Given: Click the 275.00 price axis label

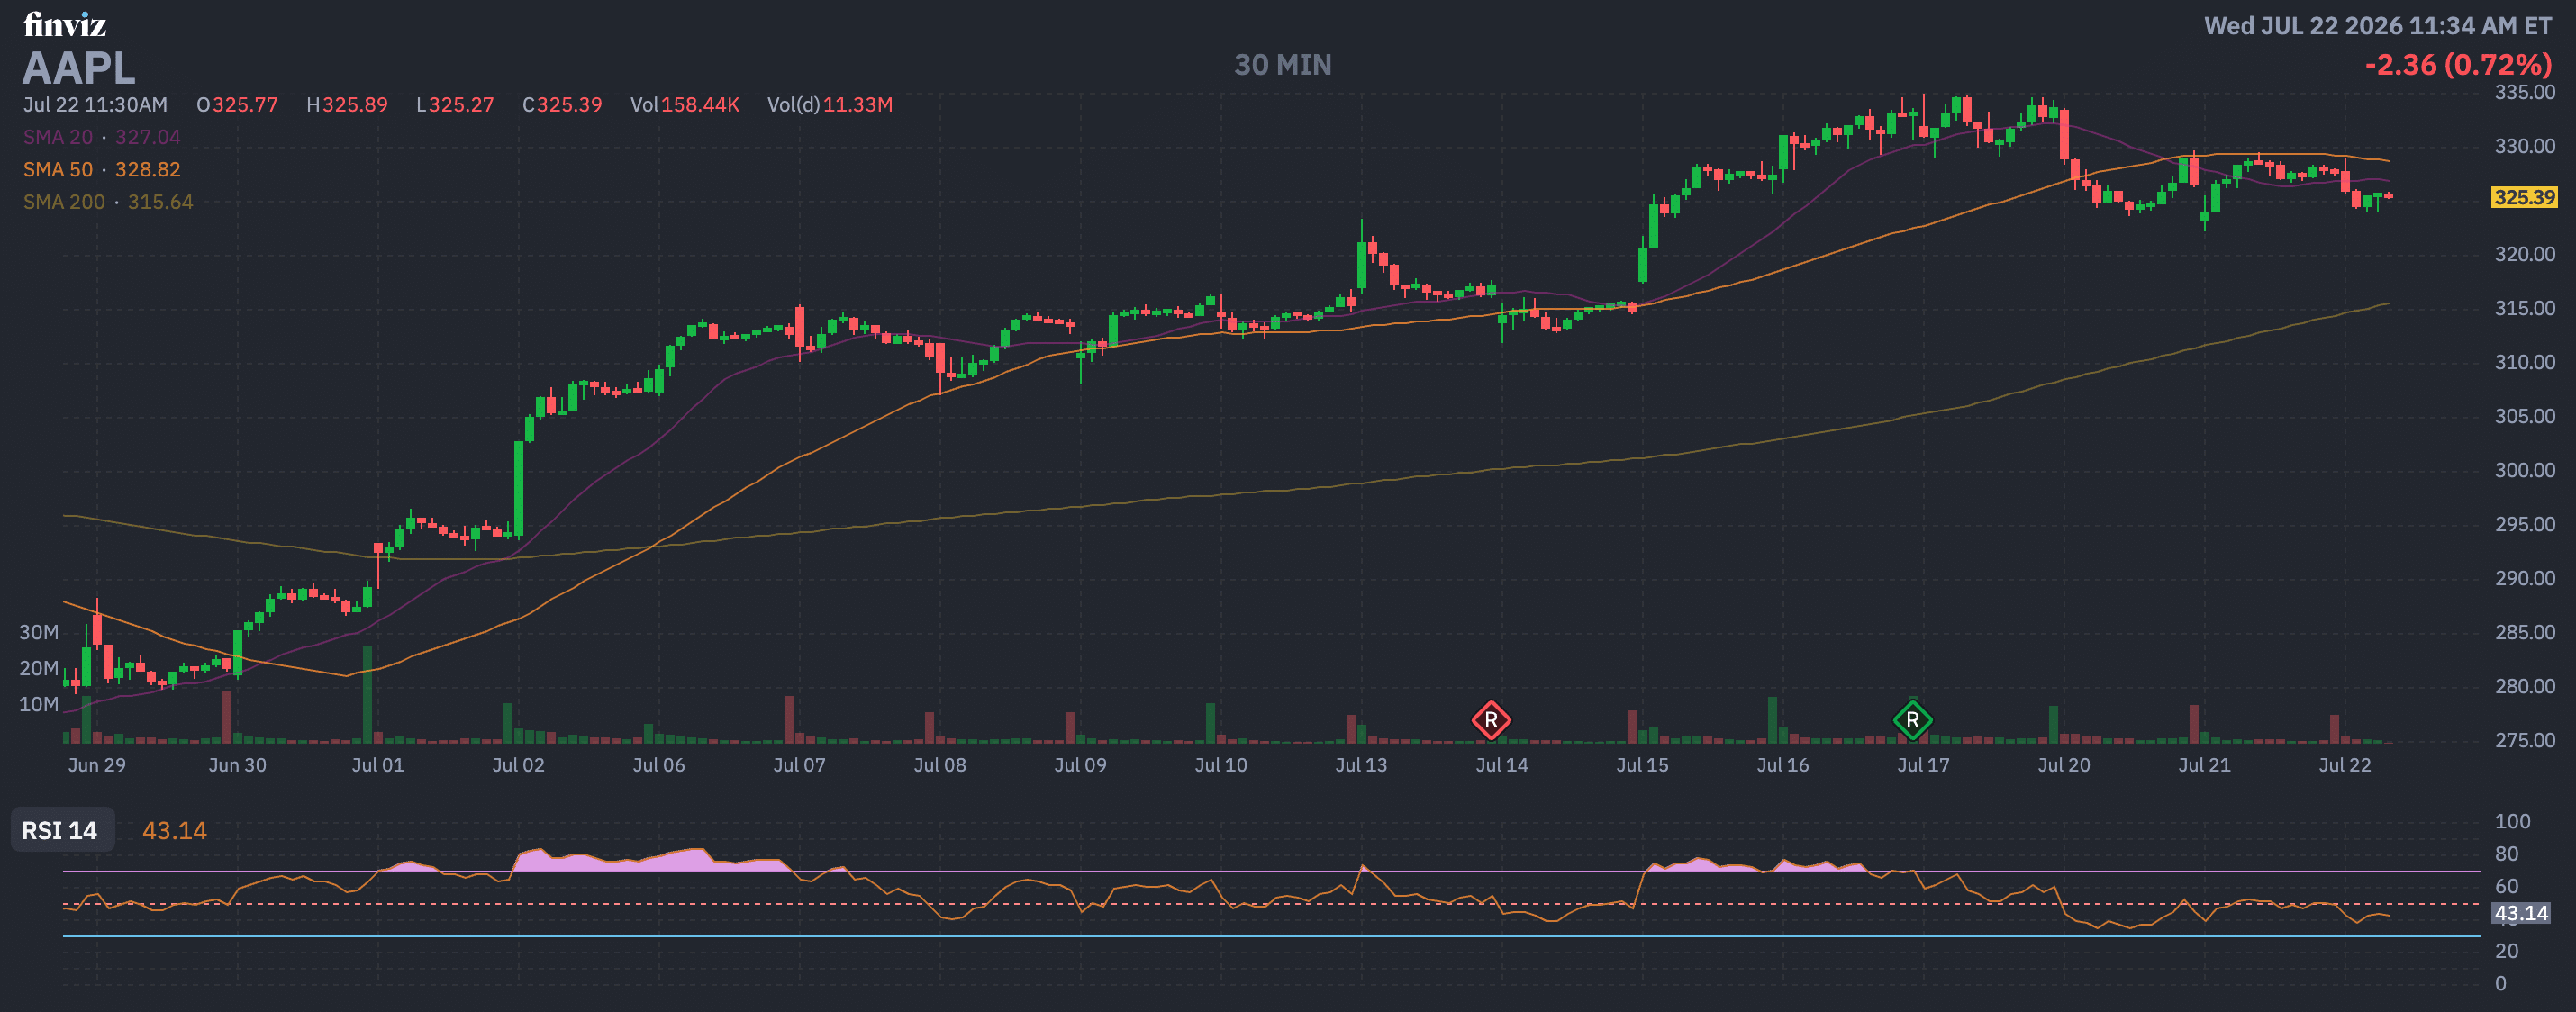Looking at the screenshot, I should [2524, 740].
